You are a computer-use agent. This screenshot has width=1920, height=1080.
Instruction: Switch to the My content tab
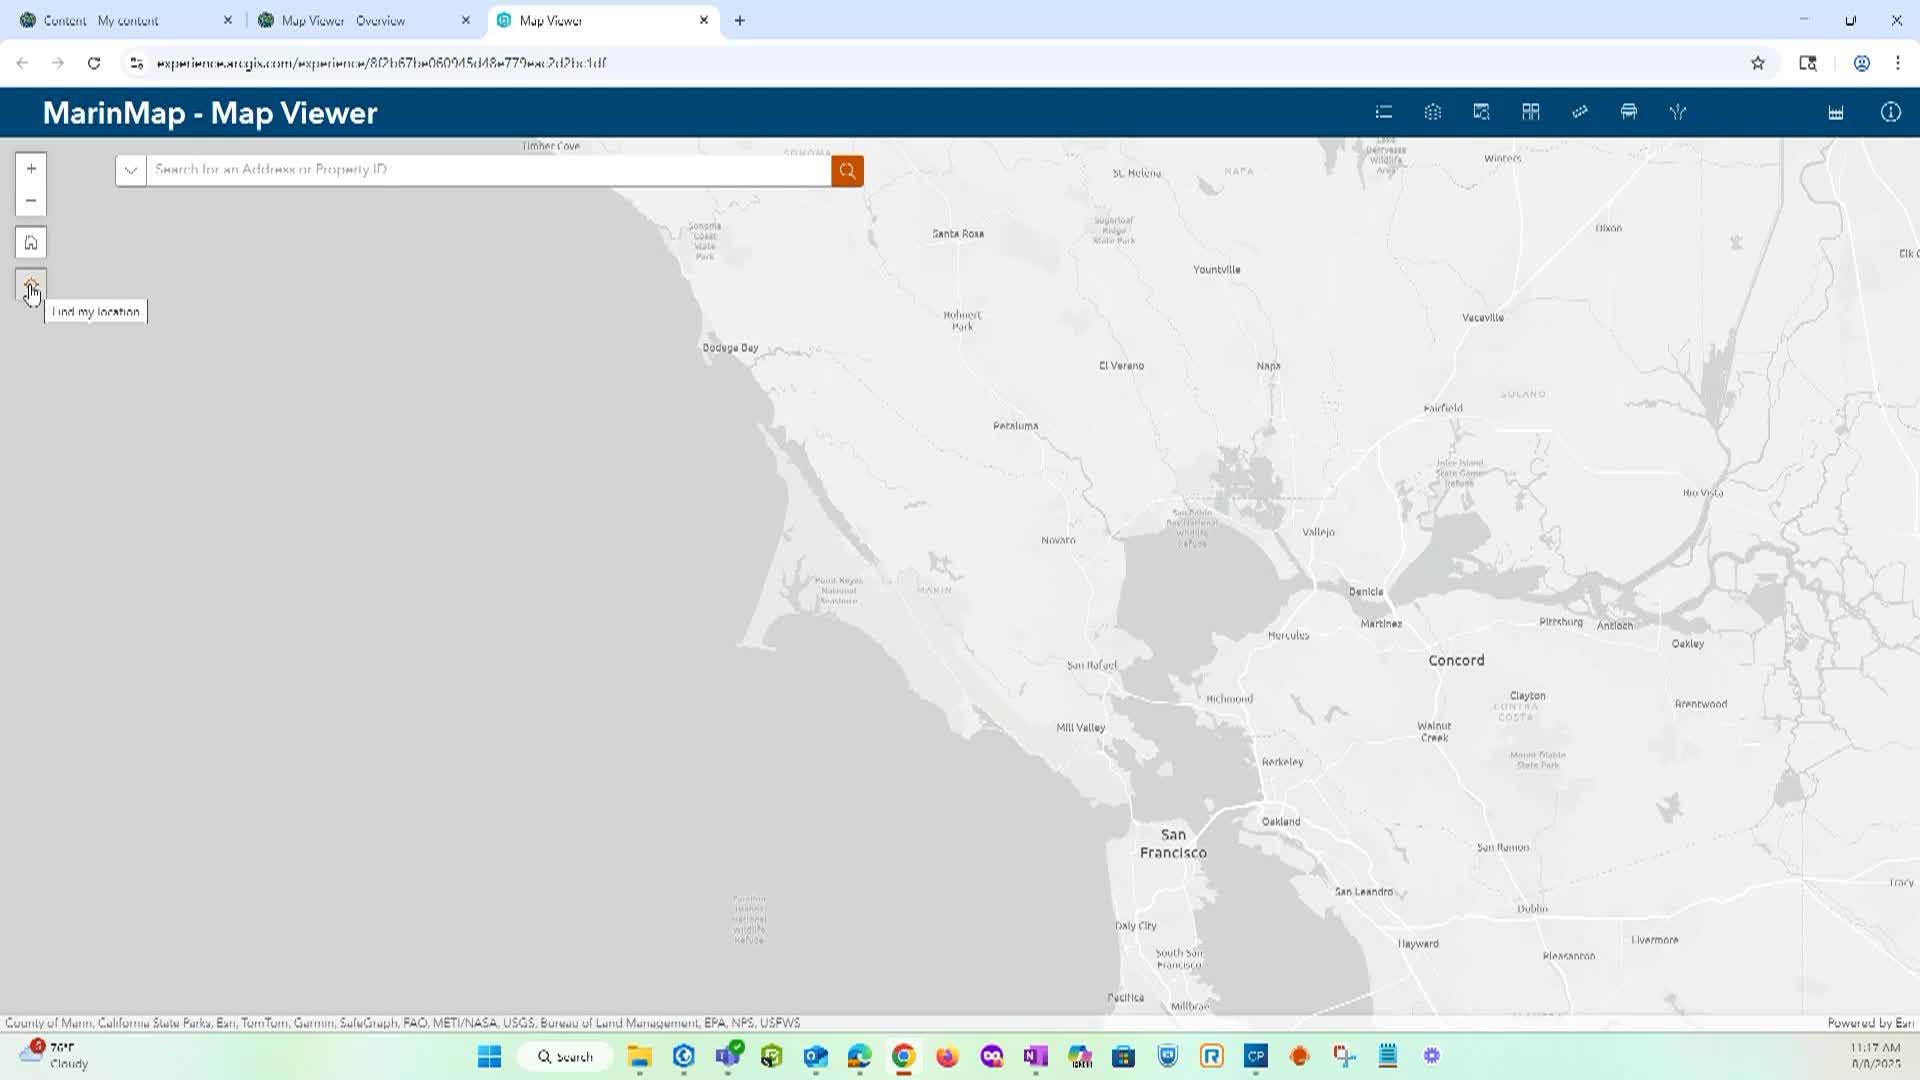click(120, 20)
